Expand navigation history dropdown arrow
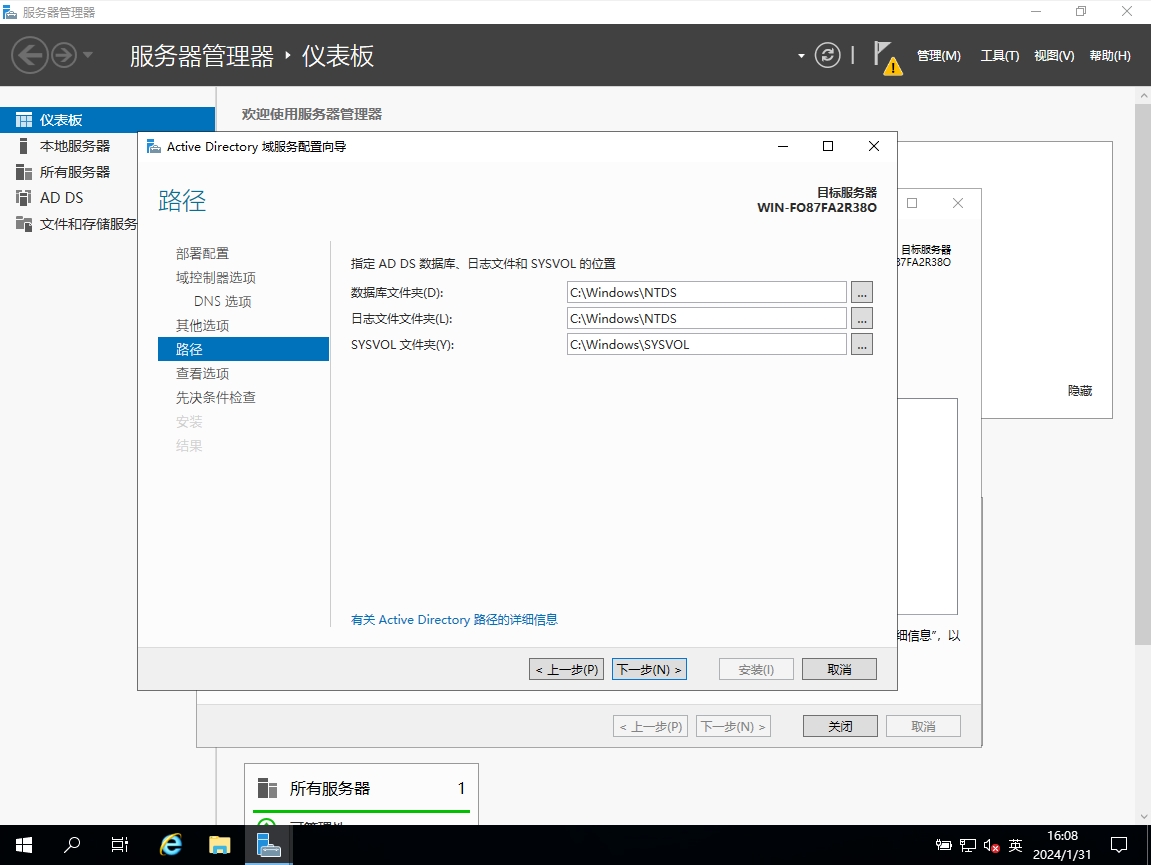This screenshot has width=1151, height=865. 88,55
